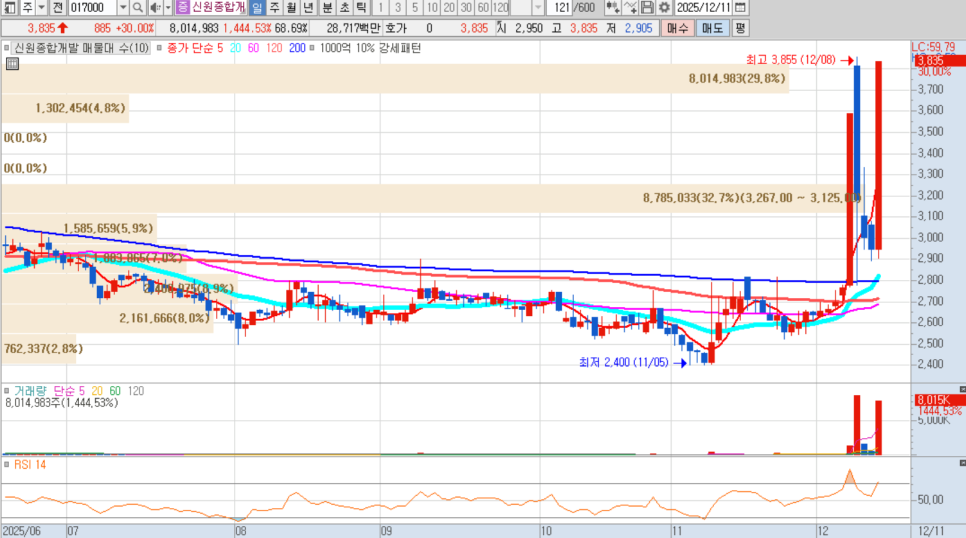The width and height of the screenshot is (966, 538).
Task: Choose the 3 interval button
Action: 398,7
